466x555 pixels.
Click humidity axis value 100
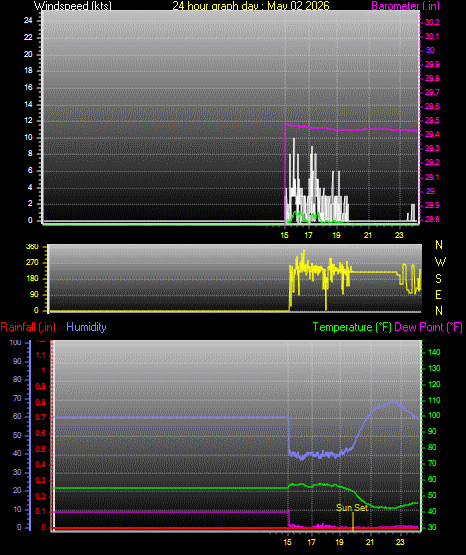pos(16,342)
